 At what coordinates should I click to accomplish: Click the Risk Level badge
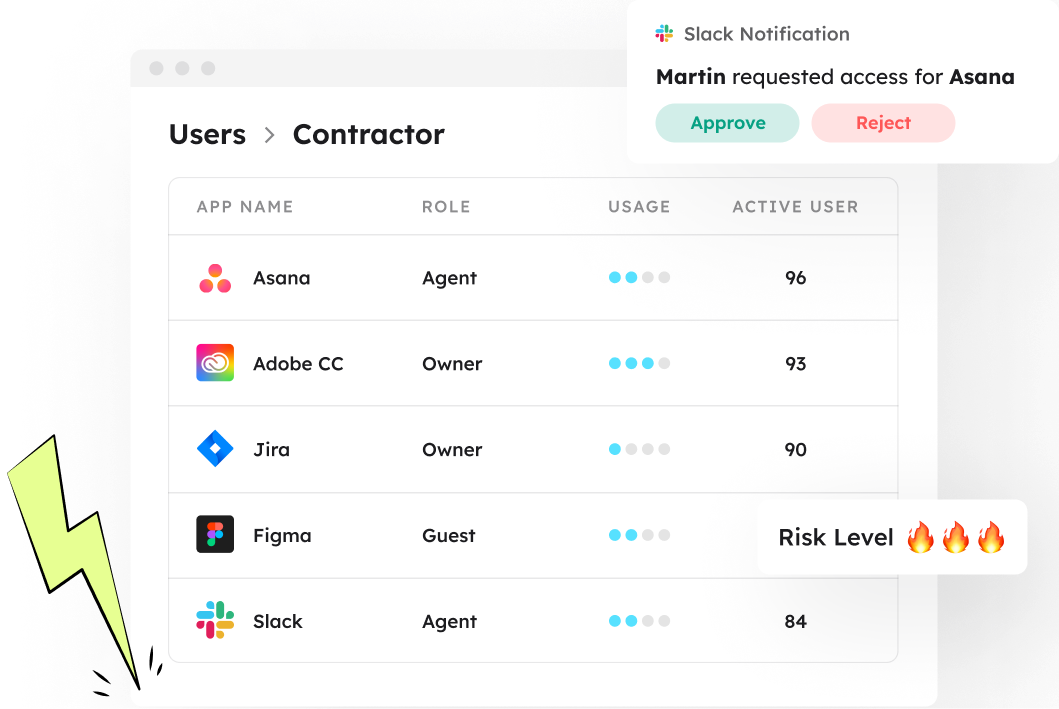click(x=892, y=537)
